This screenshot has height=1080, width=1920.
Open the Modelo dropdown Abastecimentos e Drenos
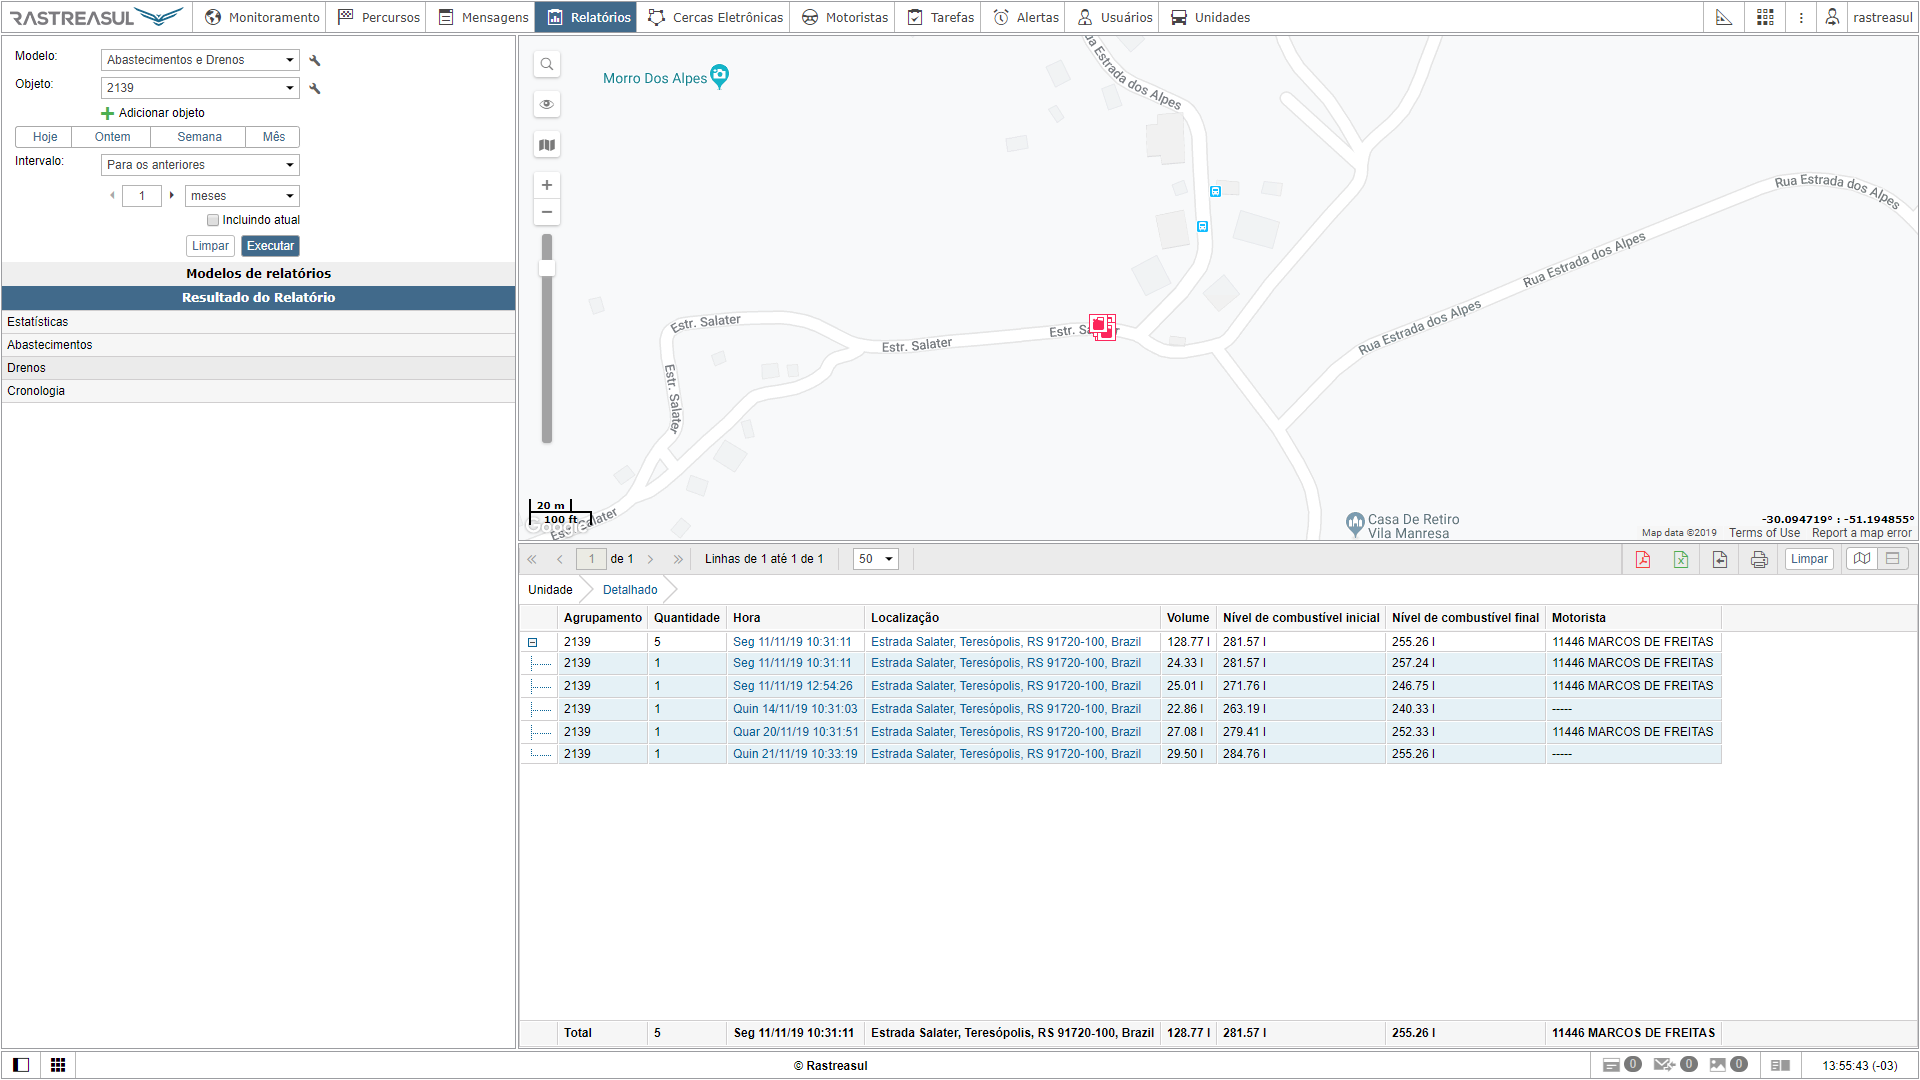pos(200,60)
